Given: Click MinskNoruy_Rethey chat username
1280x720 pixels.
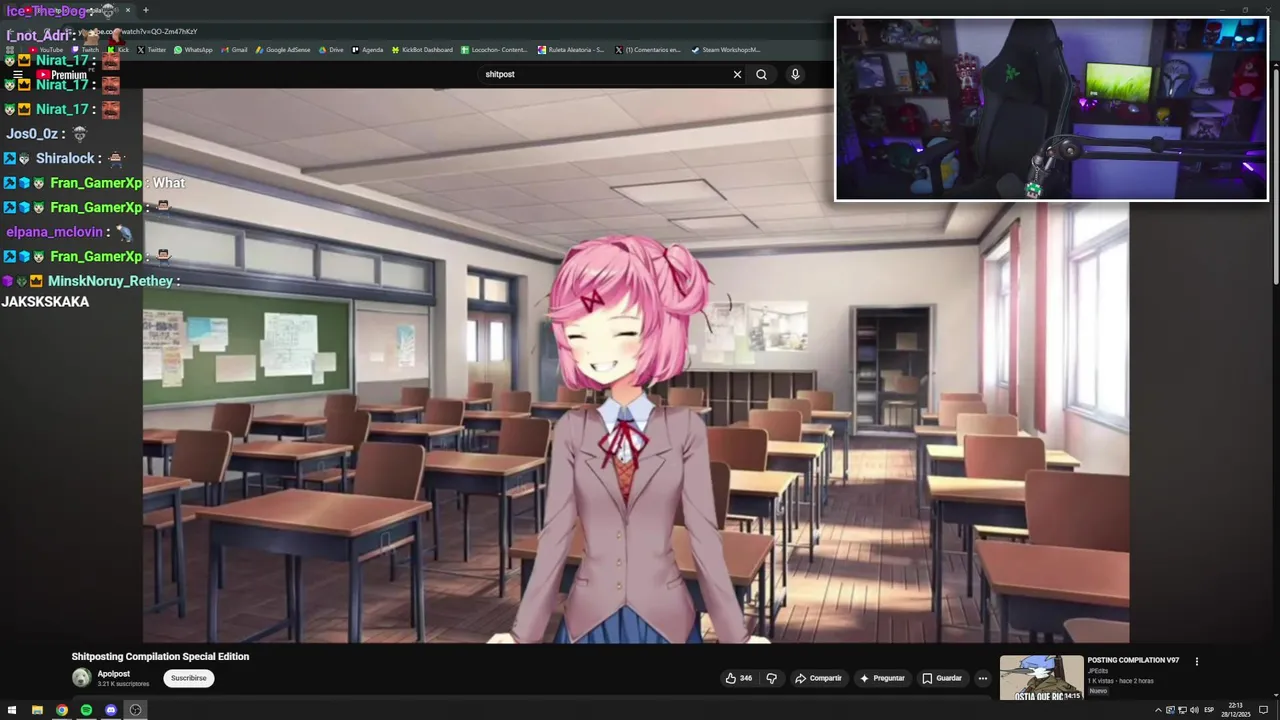Looking at the screenshot, I should point(111,281).
